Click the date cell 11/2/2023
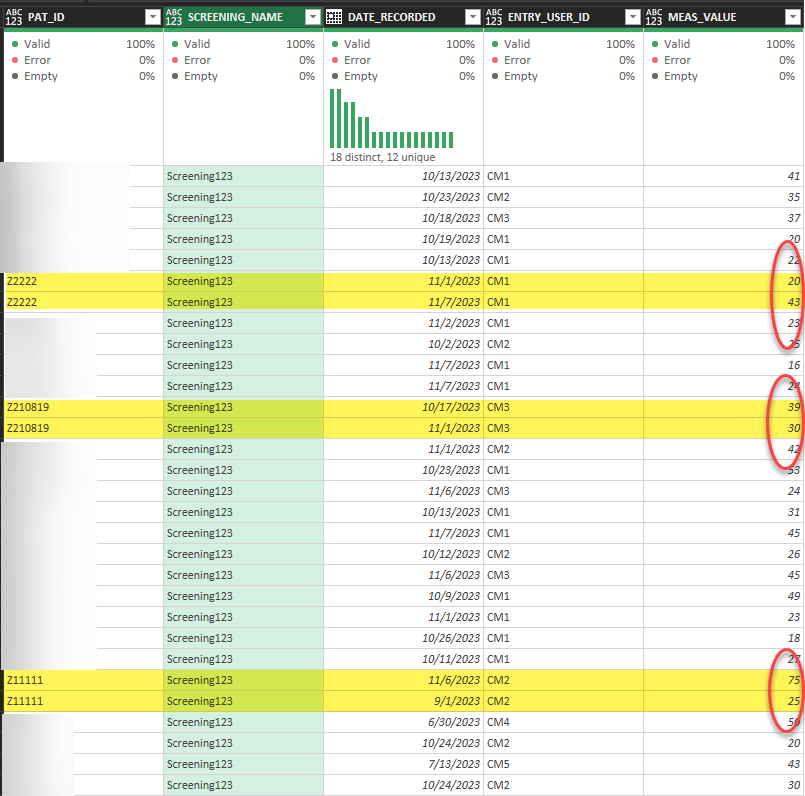 (404, 323)
